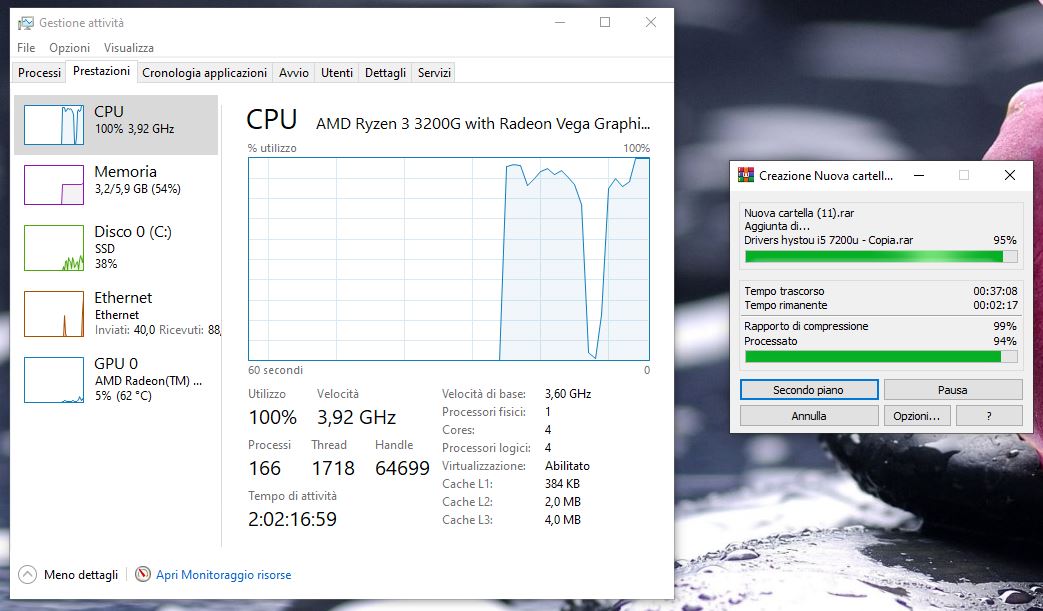Click the Processi count 166
This screenshot has width=1043, height=611.
265,468
